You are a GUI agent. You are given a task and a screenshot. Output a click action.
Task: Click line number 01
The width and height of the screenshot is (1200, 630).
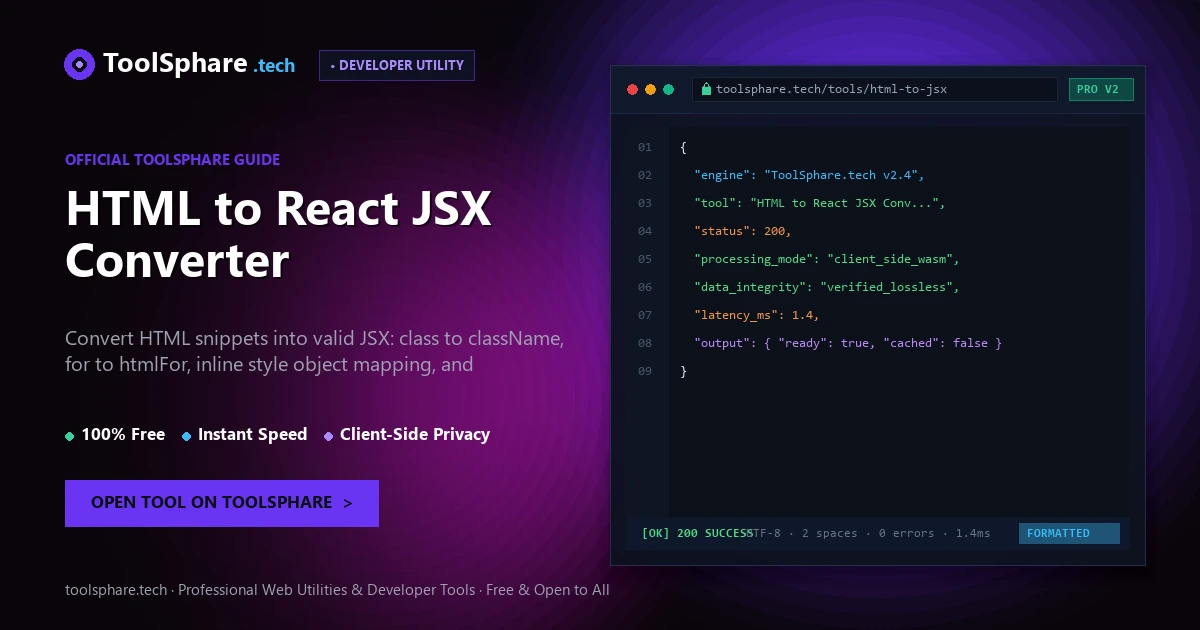(645, 147)
